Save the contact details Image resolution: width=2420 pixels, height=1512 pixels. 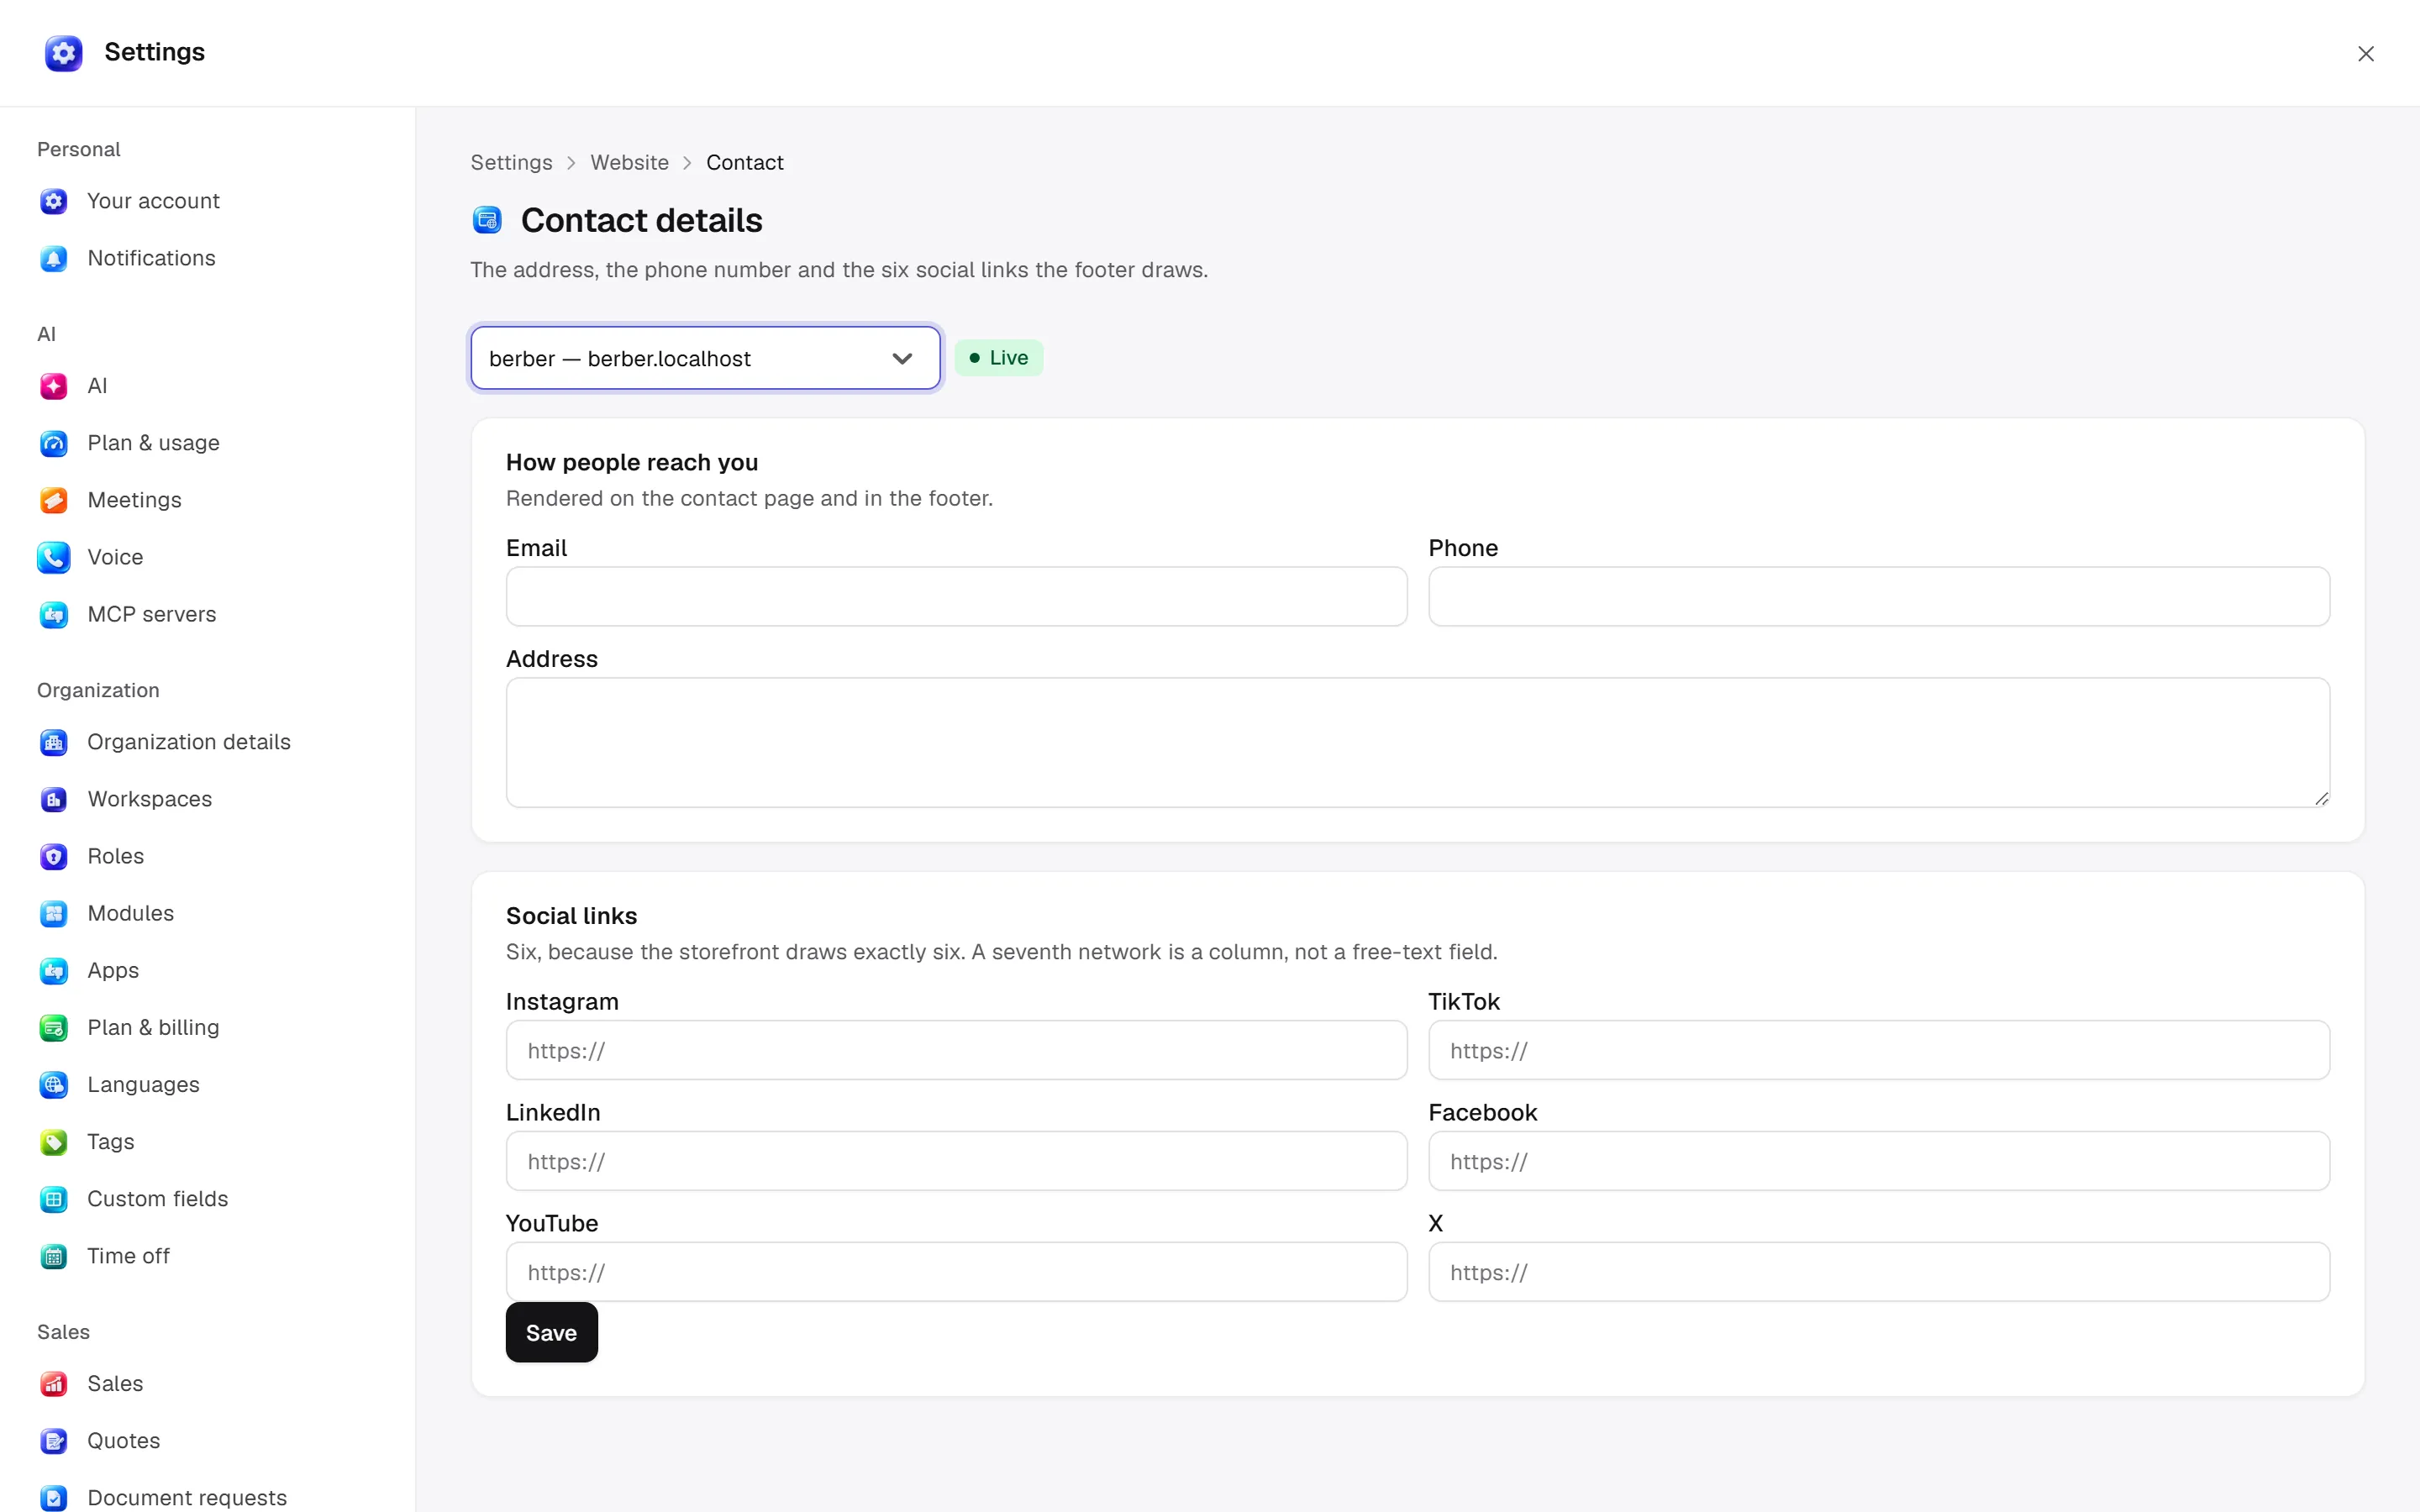(x=551, y=1332)
